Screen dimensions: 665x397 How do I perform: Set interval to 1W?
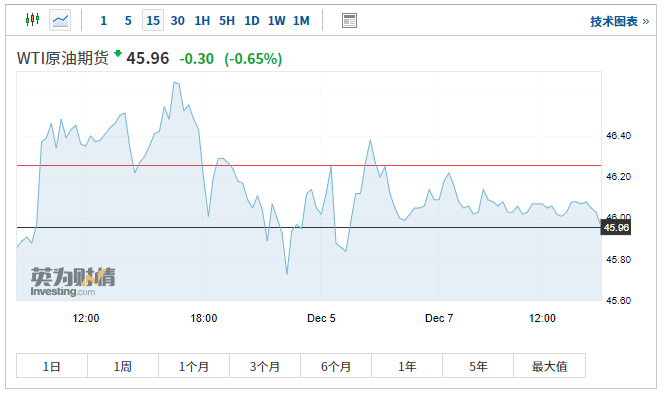pos(277,20)
